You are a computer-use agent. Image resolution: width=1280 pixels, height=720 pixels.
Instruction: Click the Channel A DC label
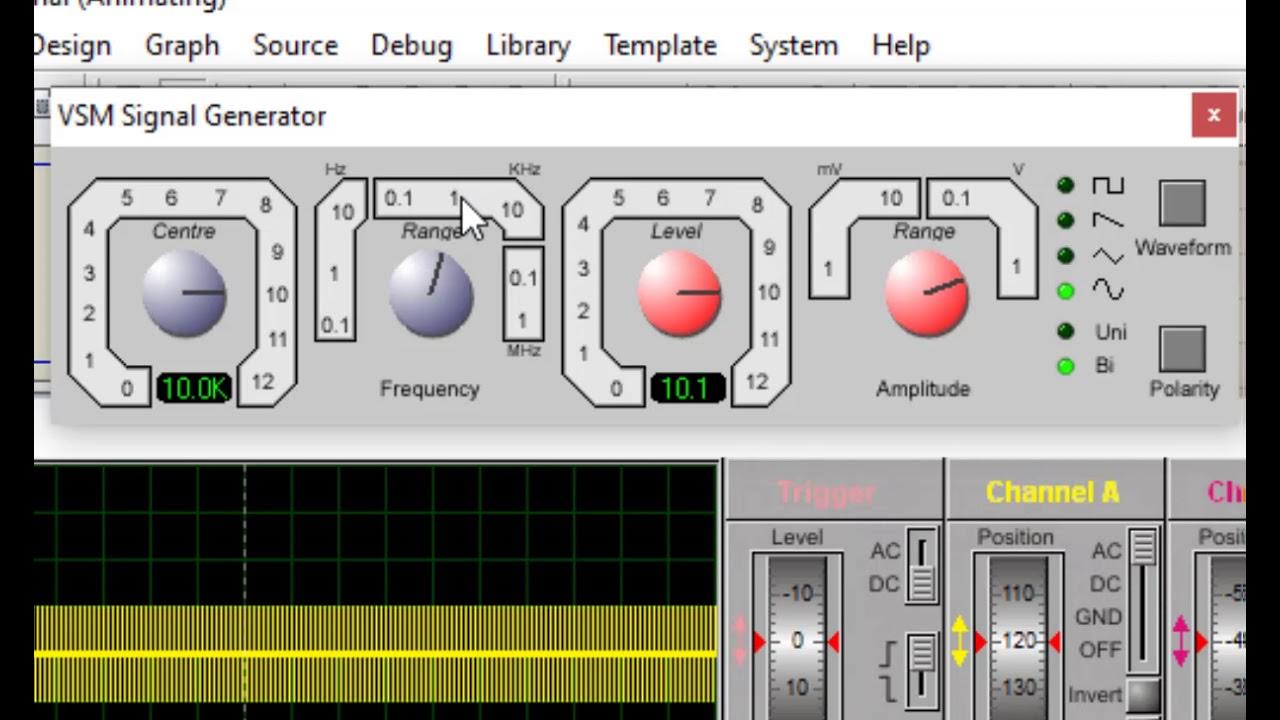coord(1105,584)
